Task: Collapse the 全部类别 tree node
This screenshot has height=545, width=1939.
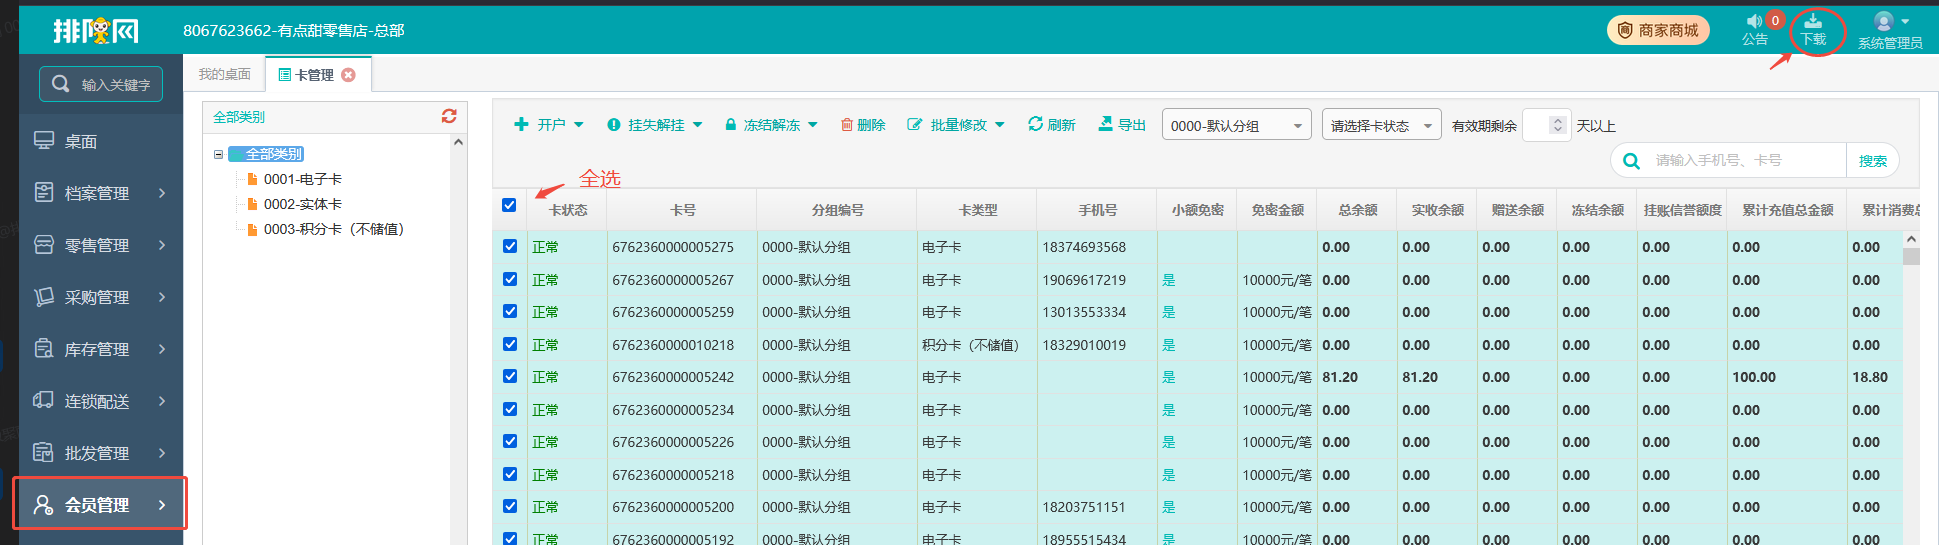Action: point(218,154)
